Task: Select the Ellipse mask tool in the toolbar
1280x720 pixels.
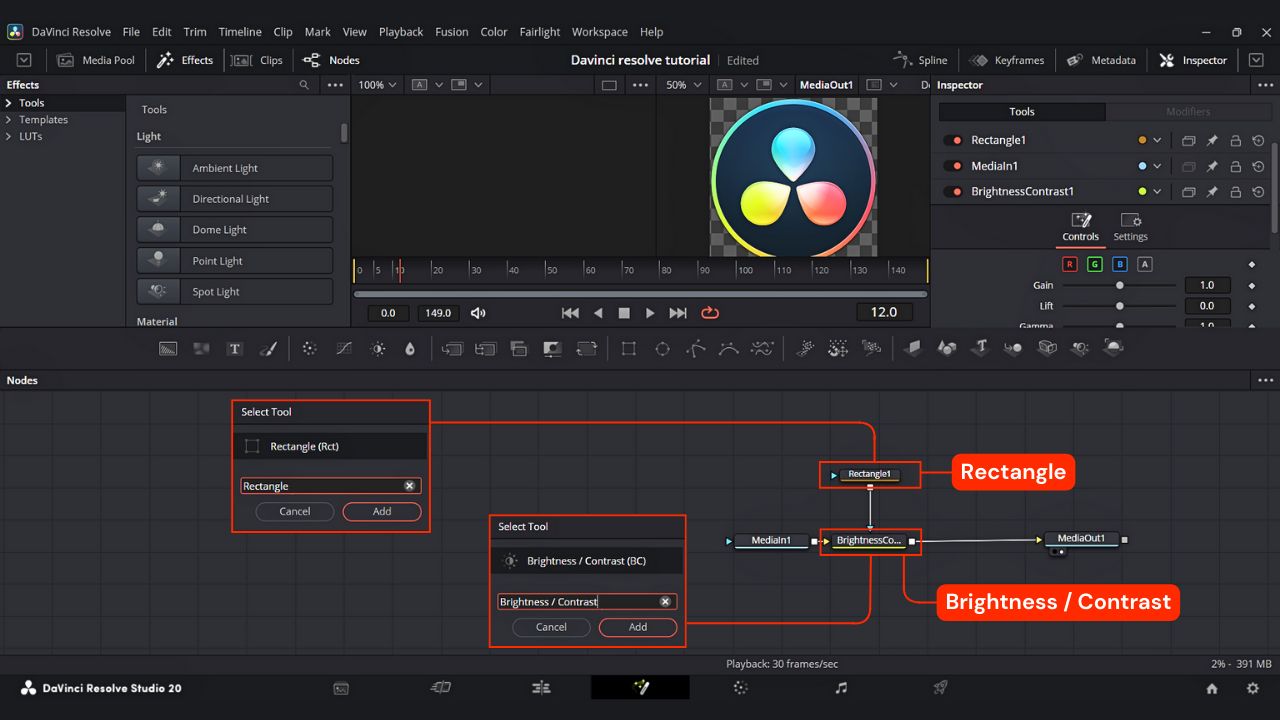Action: [662, 349]
